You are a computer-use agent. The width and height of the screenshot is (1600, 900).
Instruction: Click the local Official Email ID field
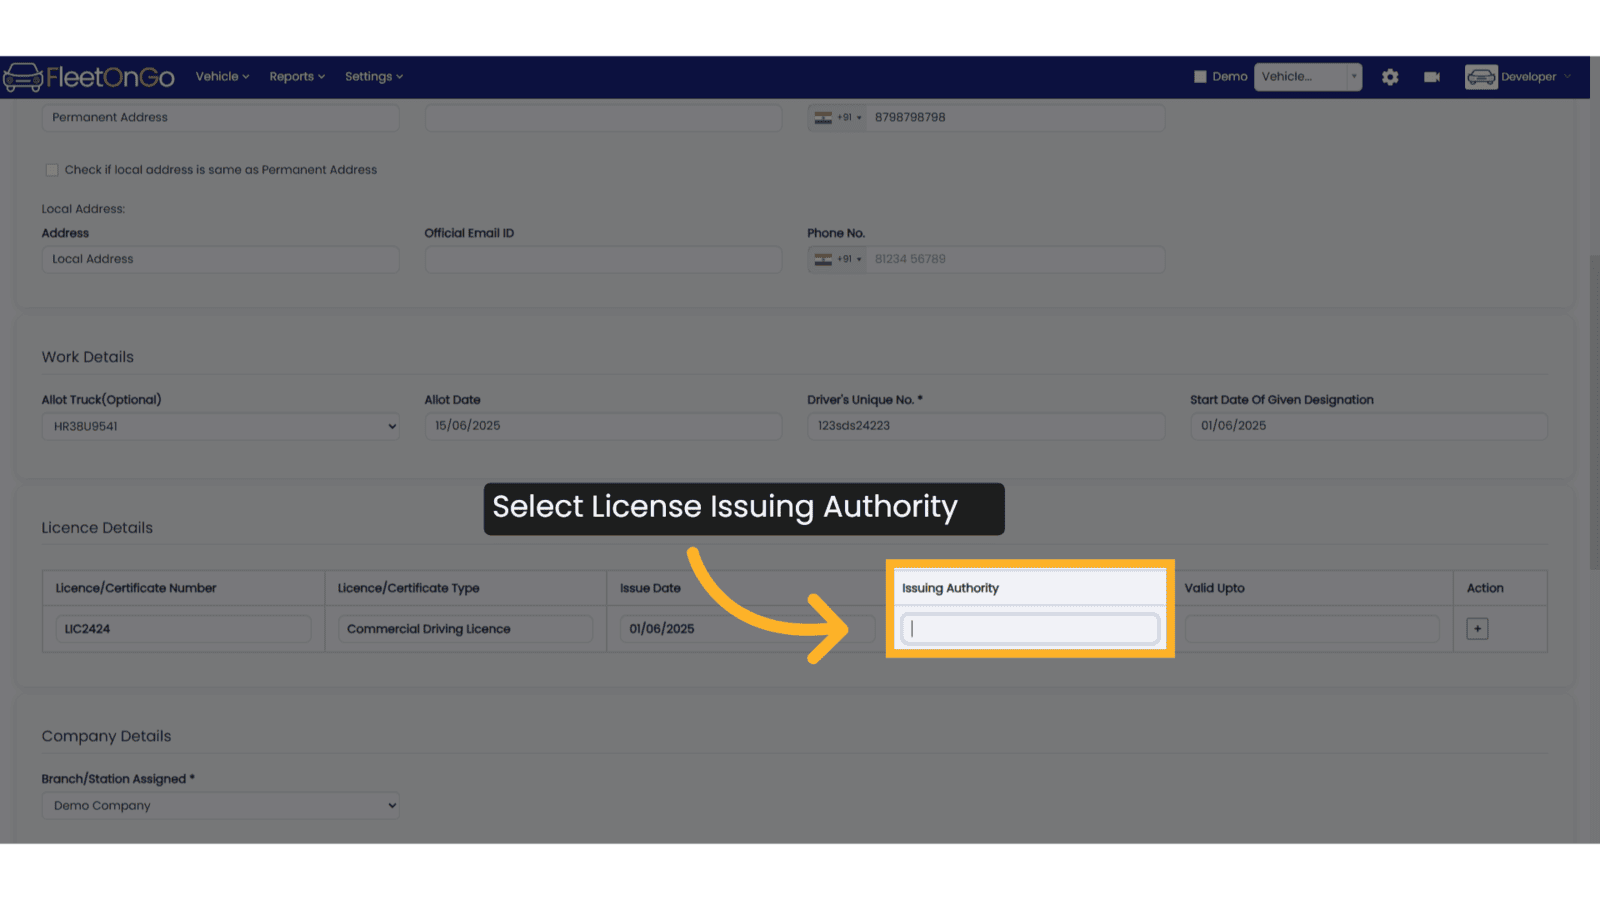coord(603,259)
